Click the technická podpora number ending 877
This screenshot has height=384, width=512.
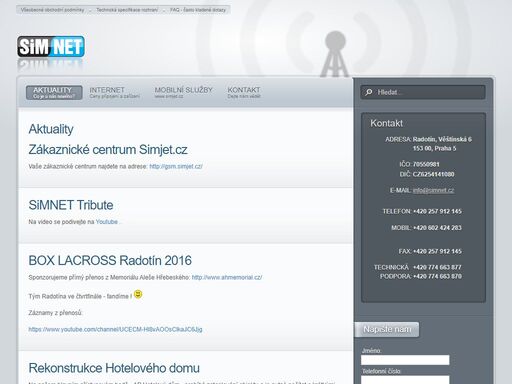[437, 267]
